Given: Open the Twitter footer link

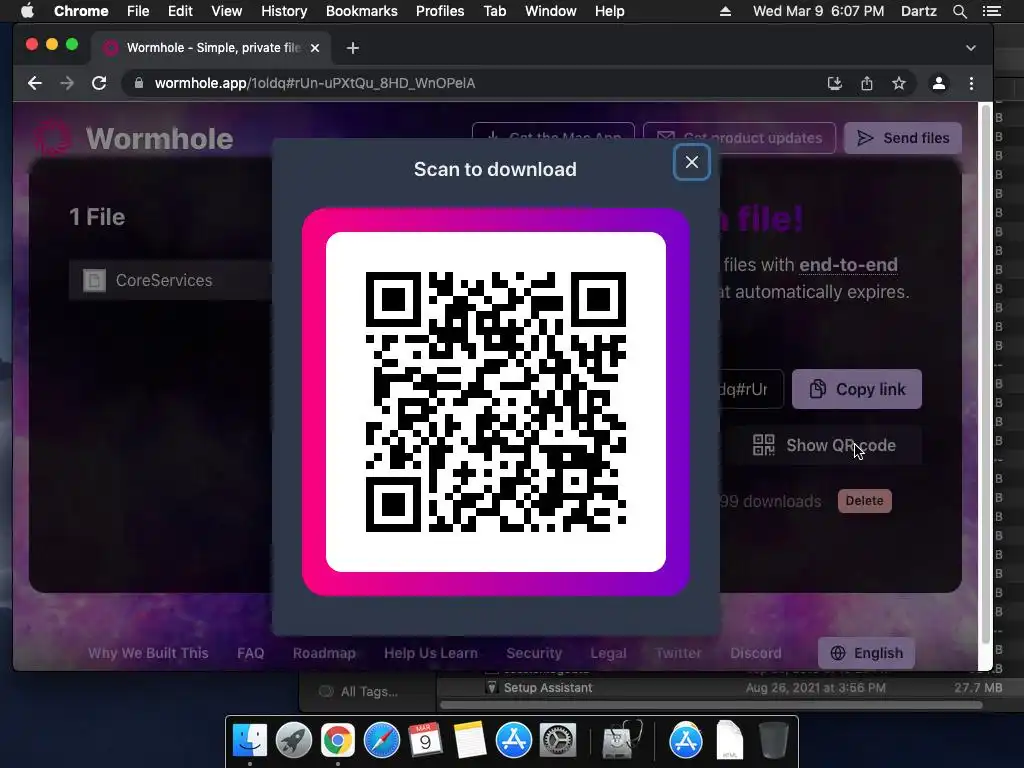Looking at the screenshot, I should pyautogui.click(x=679, y=653).
